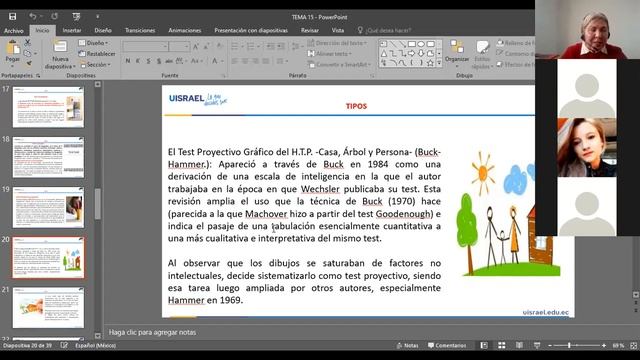Select the triangle shape in shapes gallery
Screen dimensions: 640x360
tap(384, 53)
